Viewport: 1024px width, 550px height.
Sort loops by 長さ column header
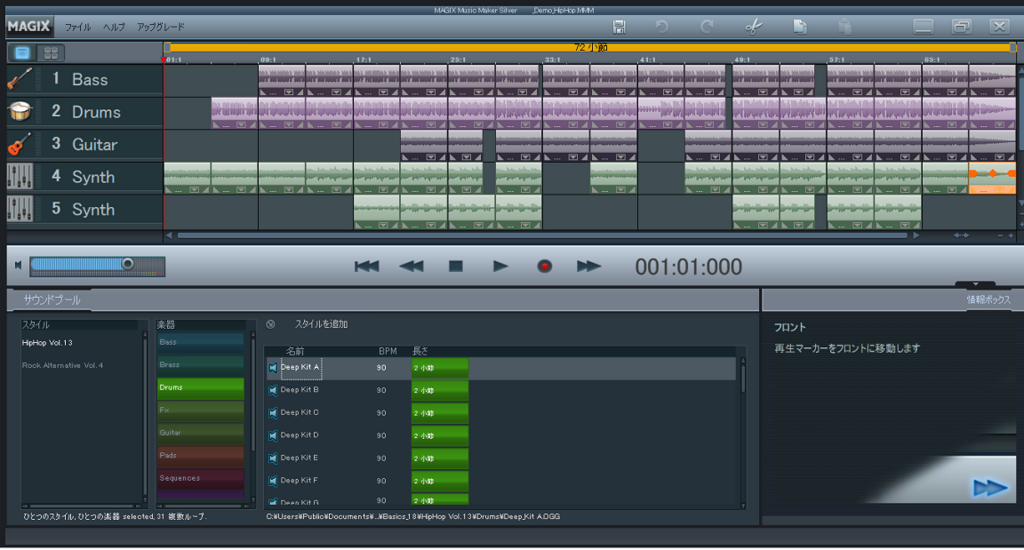(420, 351)
